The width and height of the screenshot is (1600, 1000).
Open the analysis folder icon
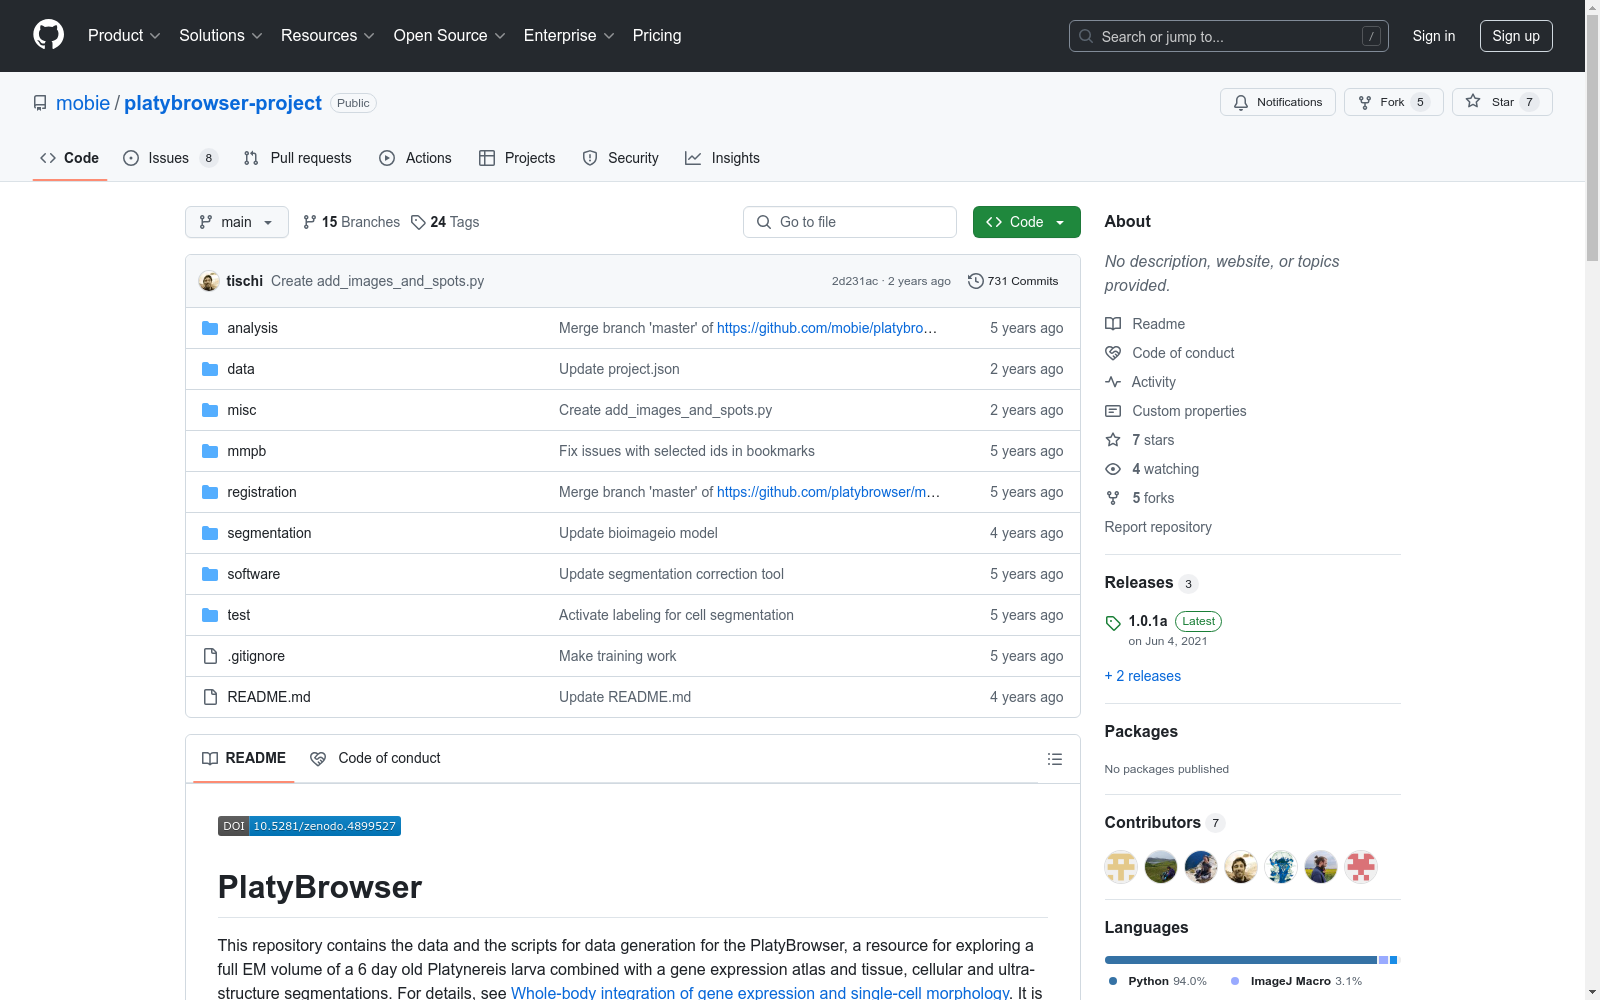click(x=210, y=328)
